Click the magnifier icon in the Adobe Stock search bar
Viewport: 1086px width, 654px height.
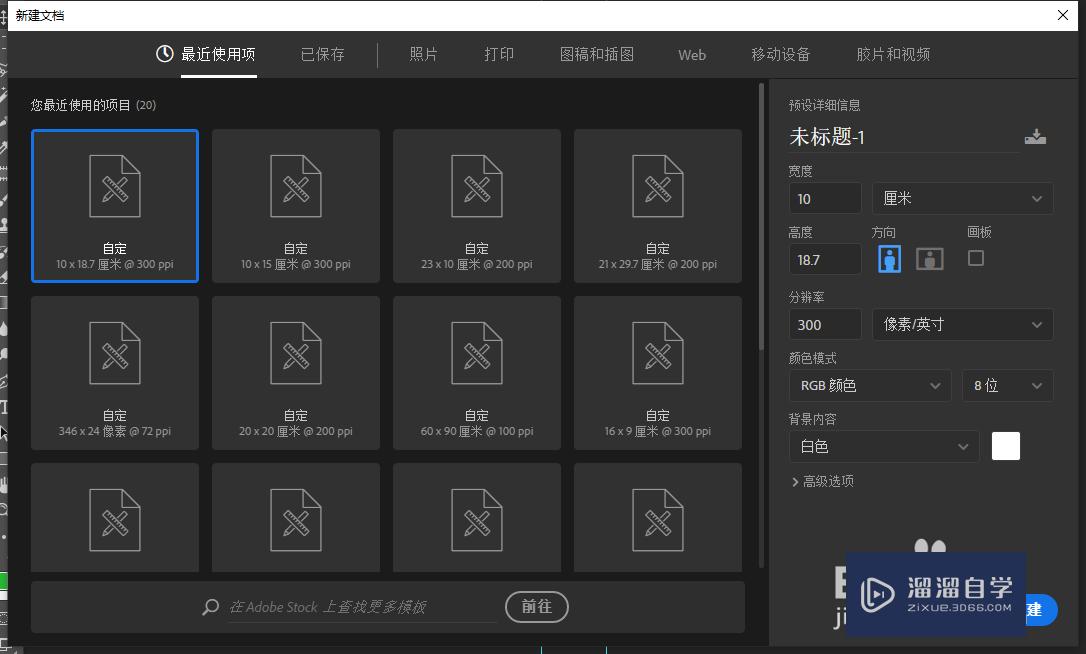(x=209, y=607)
